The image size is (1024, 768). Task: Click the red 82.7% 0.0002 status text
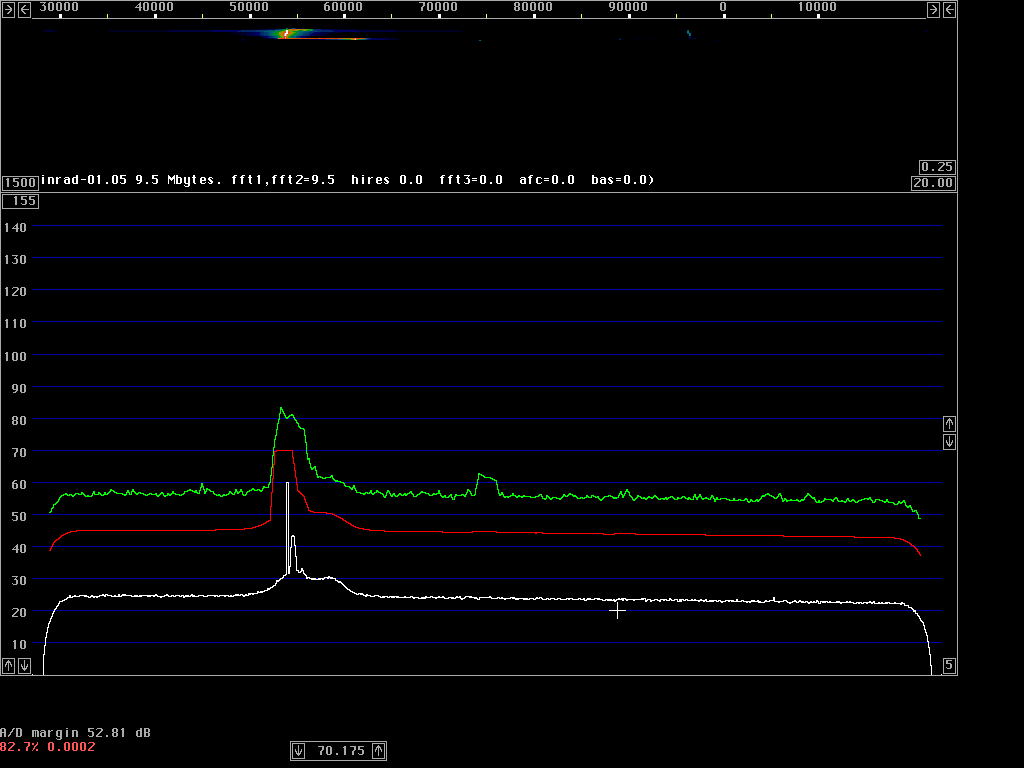(48, 747)
